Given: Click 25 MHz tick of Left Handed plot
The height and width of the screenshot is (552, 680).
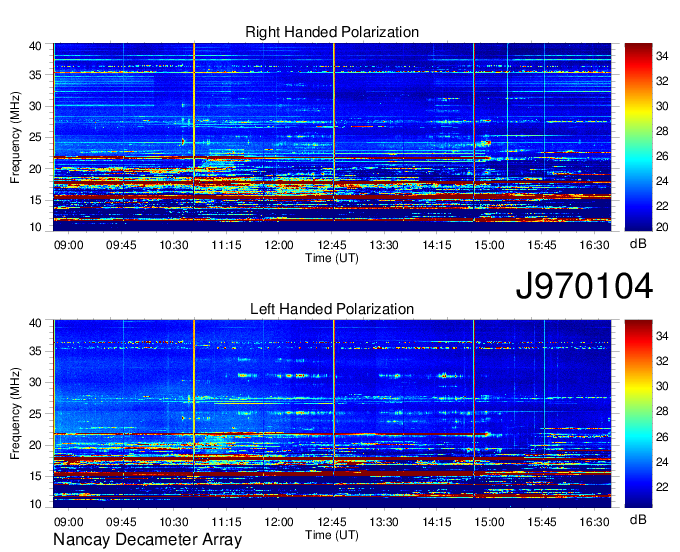Looking at the screenshot, I should [35, 414].
